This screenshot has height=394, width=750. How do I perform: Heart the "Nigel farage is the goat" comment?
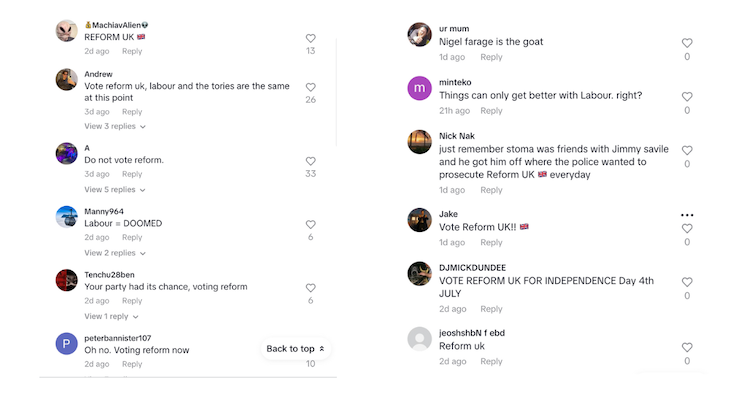[x=687, y=43]
